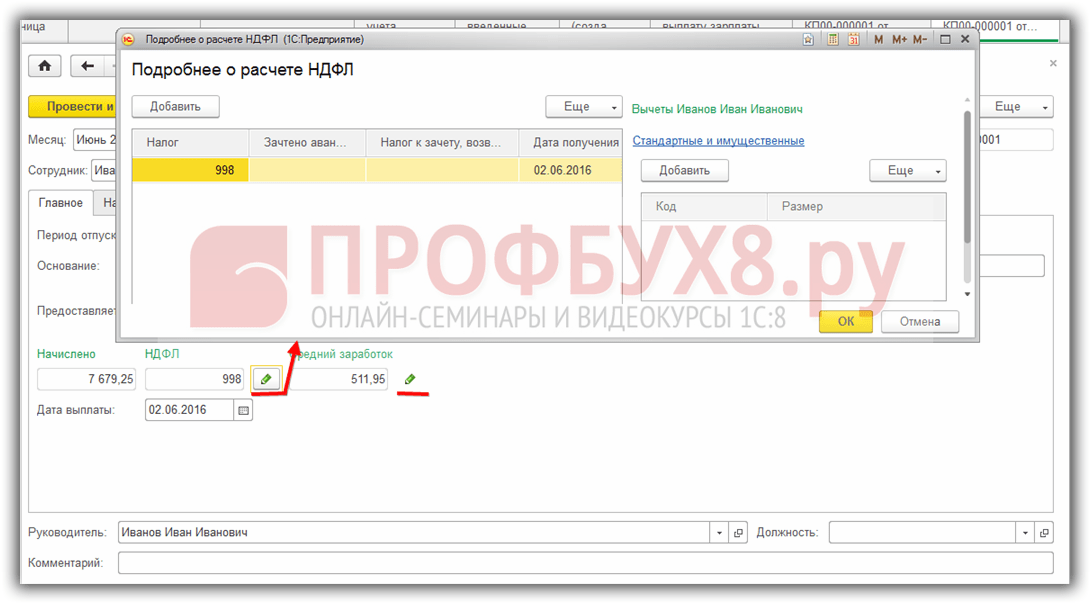Add a row to the tax table
This screenshot has width=1091, height=604.
[175, 106]
